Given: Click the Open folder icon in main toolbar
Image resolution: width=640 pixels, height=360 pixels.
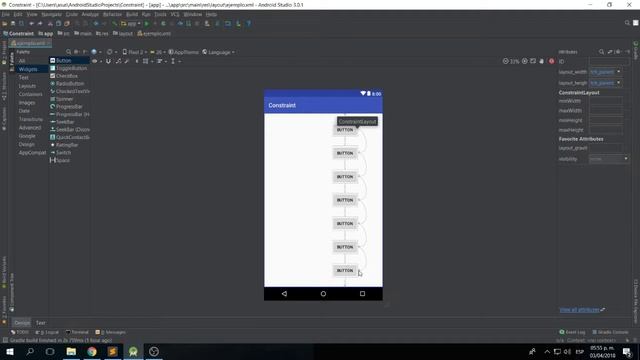Looking at the screenshot, I should click(x=4, y=24).
